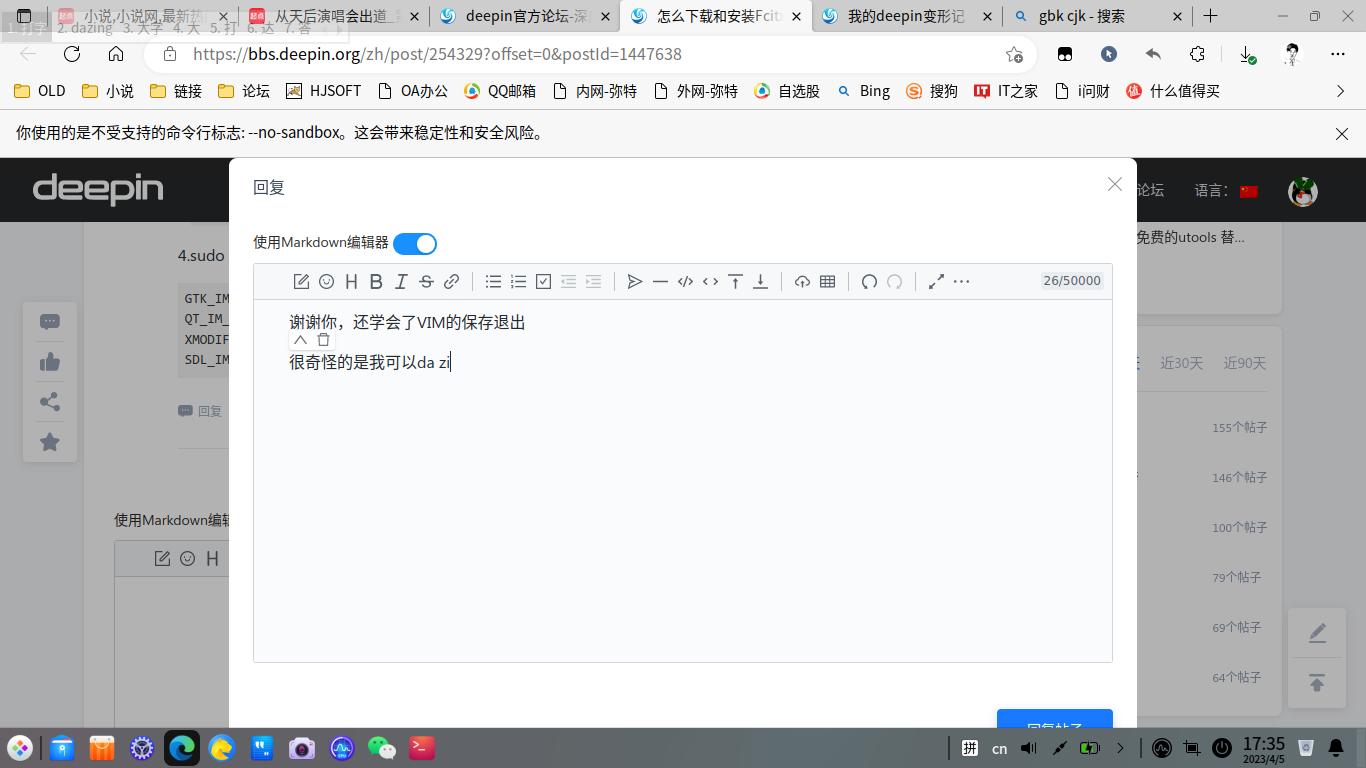
Task: Switch the editor to fullscreen mode
Action: (936, 282)
